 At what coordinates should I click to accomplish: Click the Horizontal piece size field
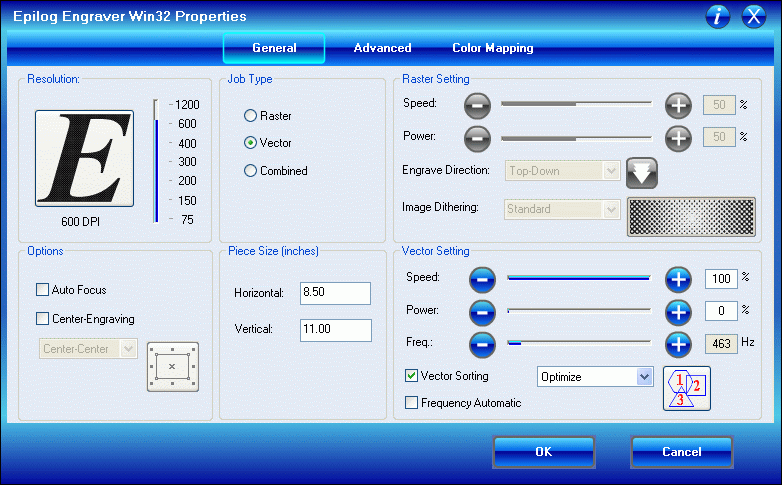(335, 293)
